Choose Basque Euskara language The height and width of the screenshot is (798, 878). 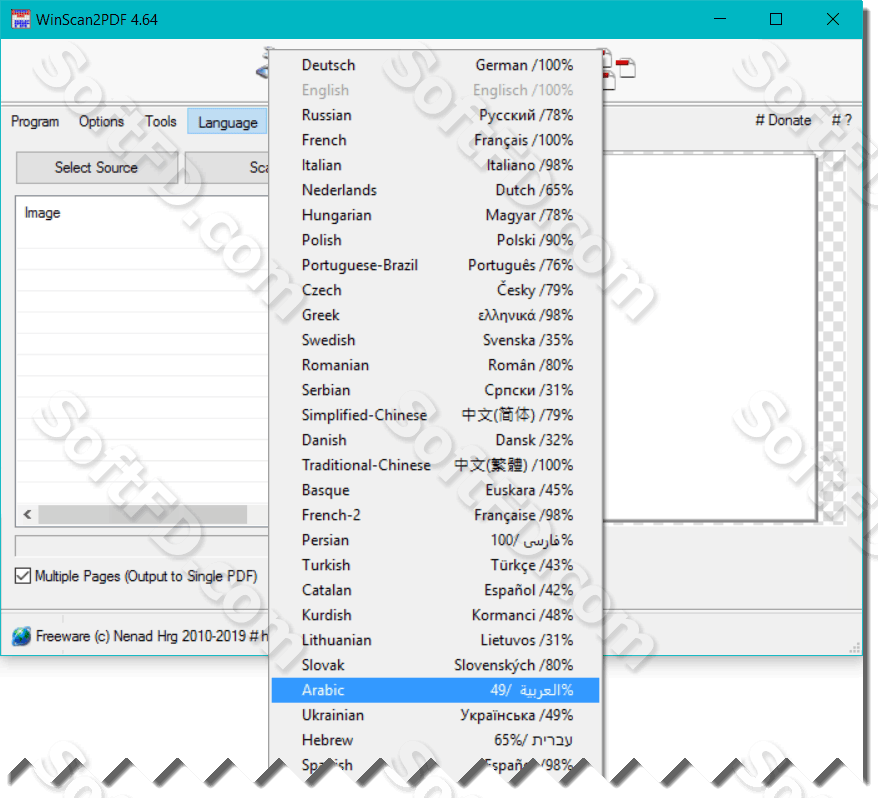[435, 490]
